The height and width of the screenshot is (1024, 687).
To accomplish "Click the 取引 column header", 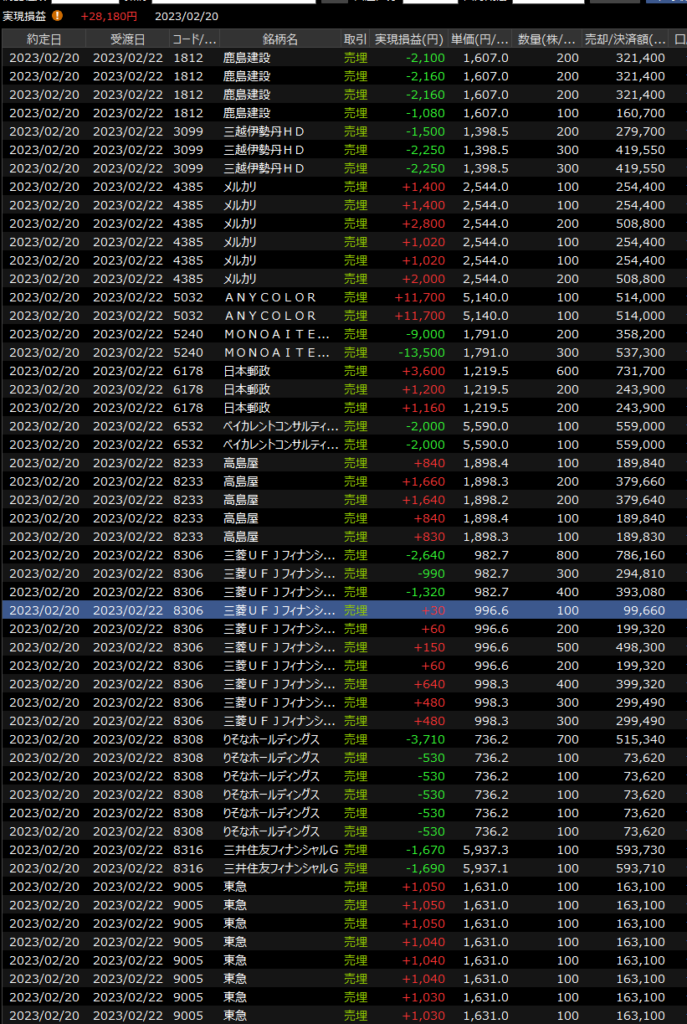I will coord(355,39).
